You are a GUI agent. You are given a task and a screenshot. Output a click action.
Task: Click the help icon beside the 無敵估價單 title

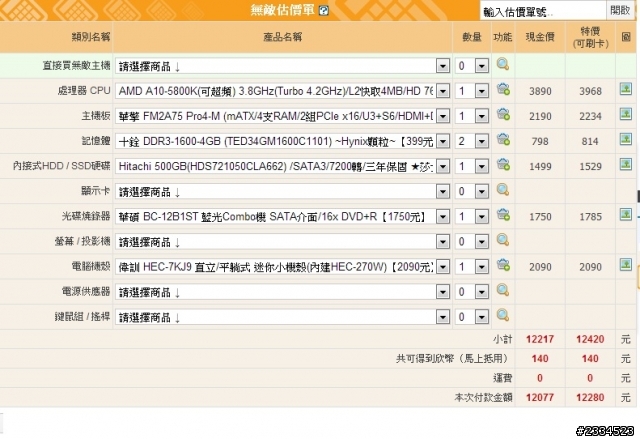pos(324,11)
